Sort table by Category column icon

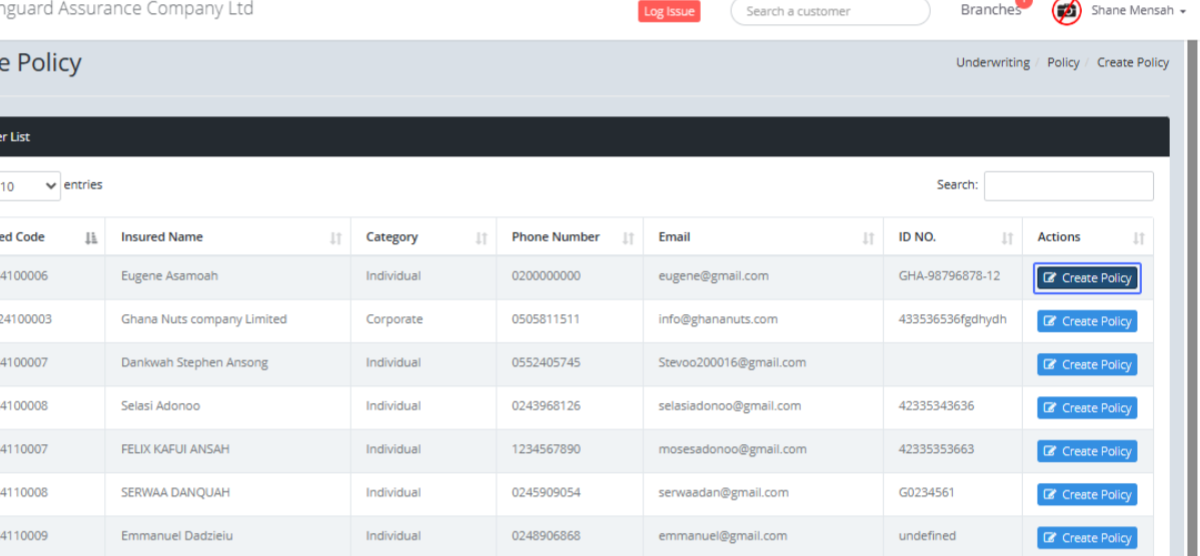point(481,238)
